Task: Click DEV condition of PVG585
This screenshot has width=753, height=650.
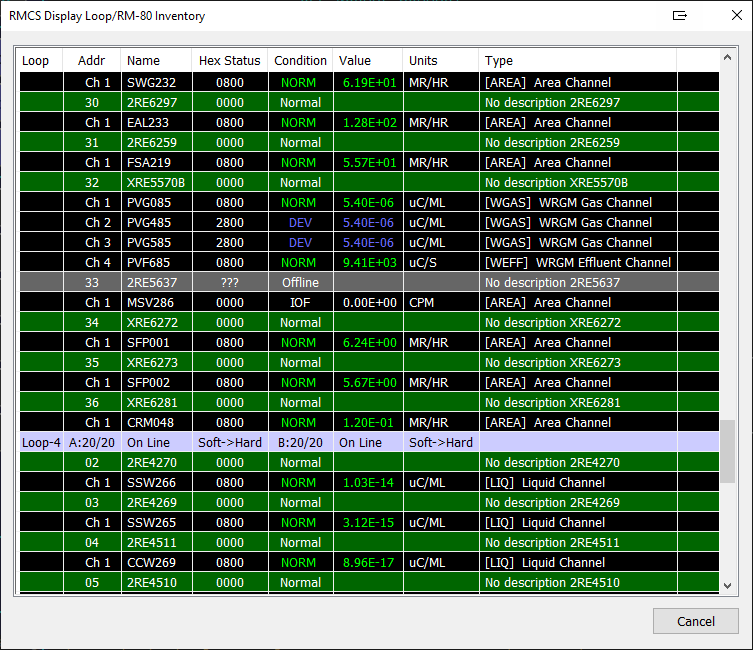Action: point(300,243)
